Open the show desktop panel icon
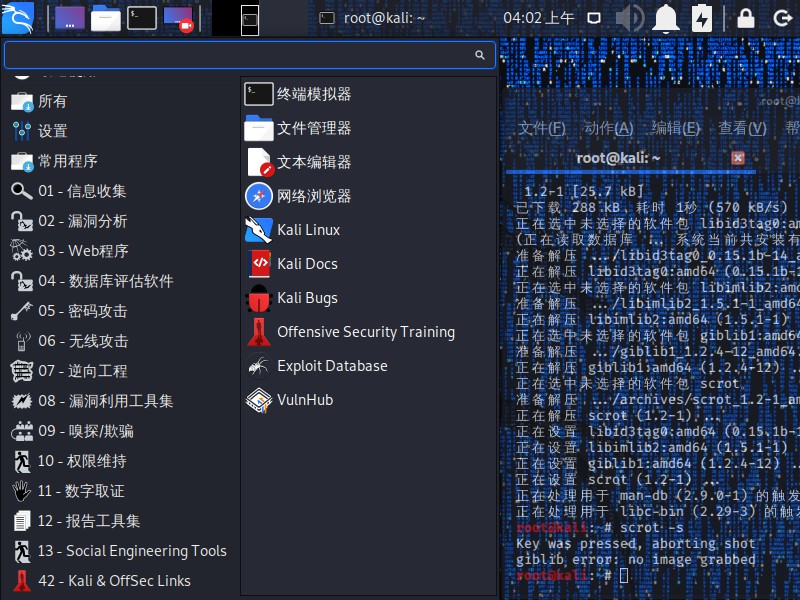 click(70, 18)
